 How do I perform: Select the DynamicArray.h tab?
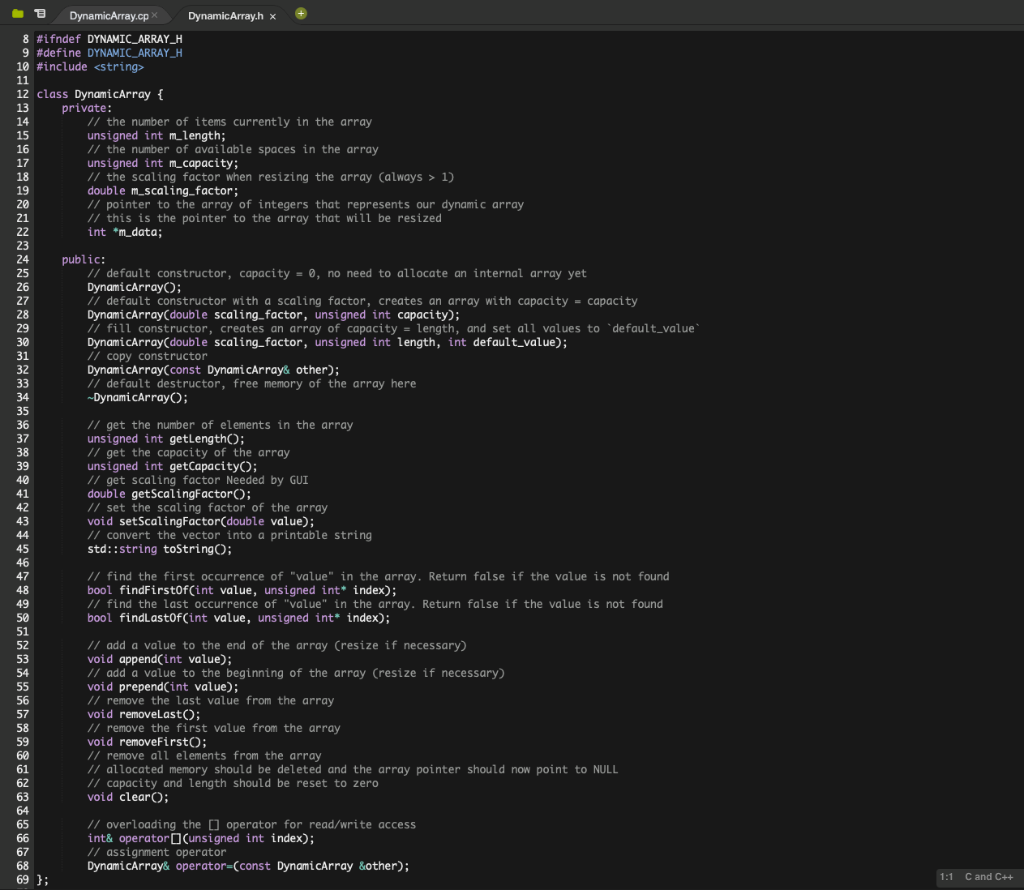[x=228, y=15]
